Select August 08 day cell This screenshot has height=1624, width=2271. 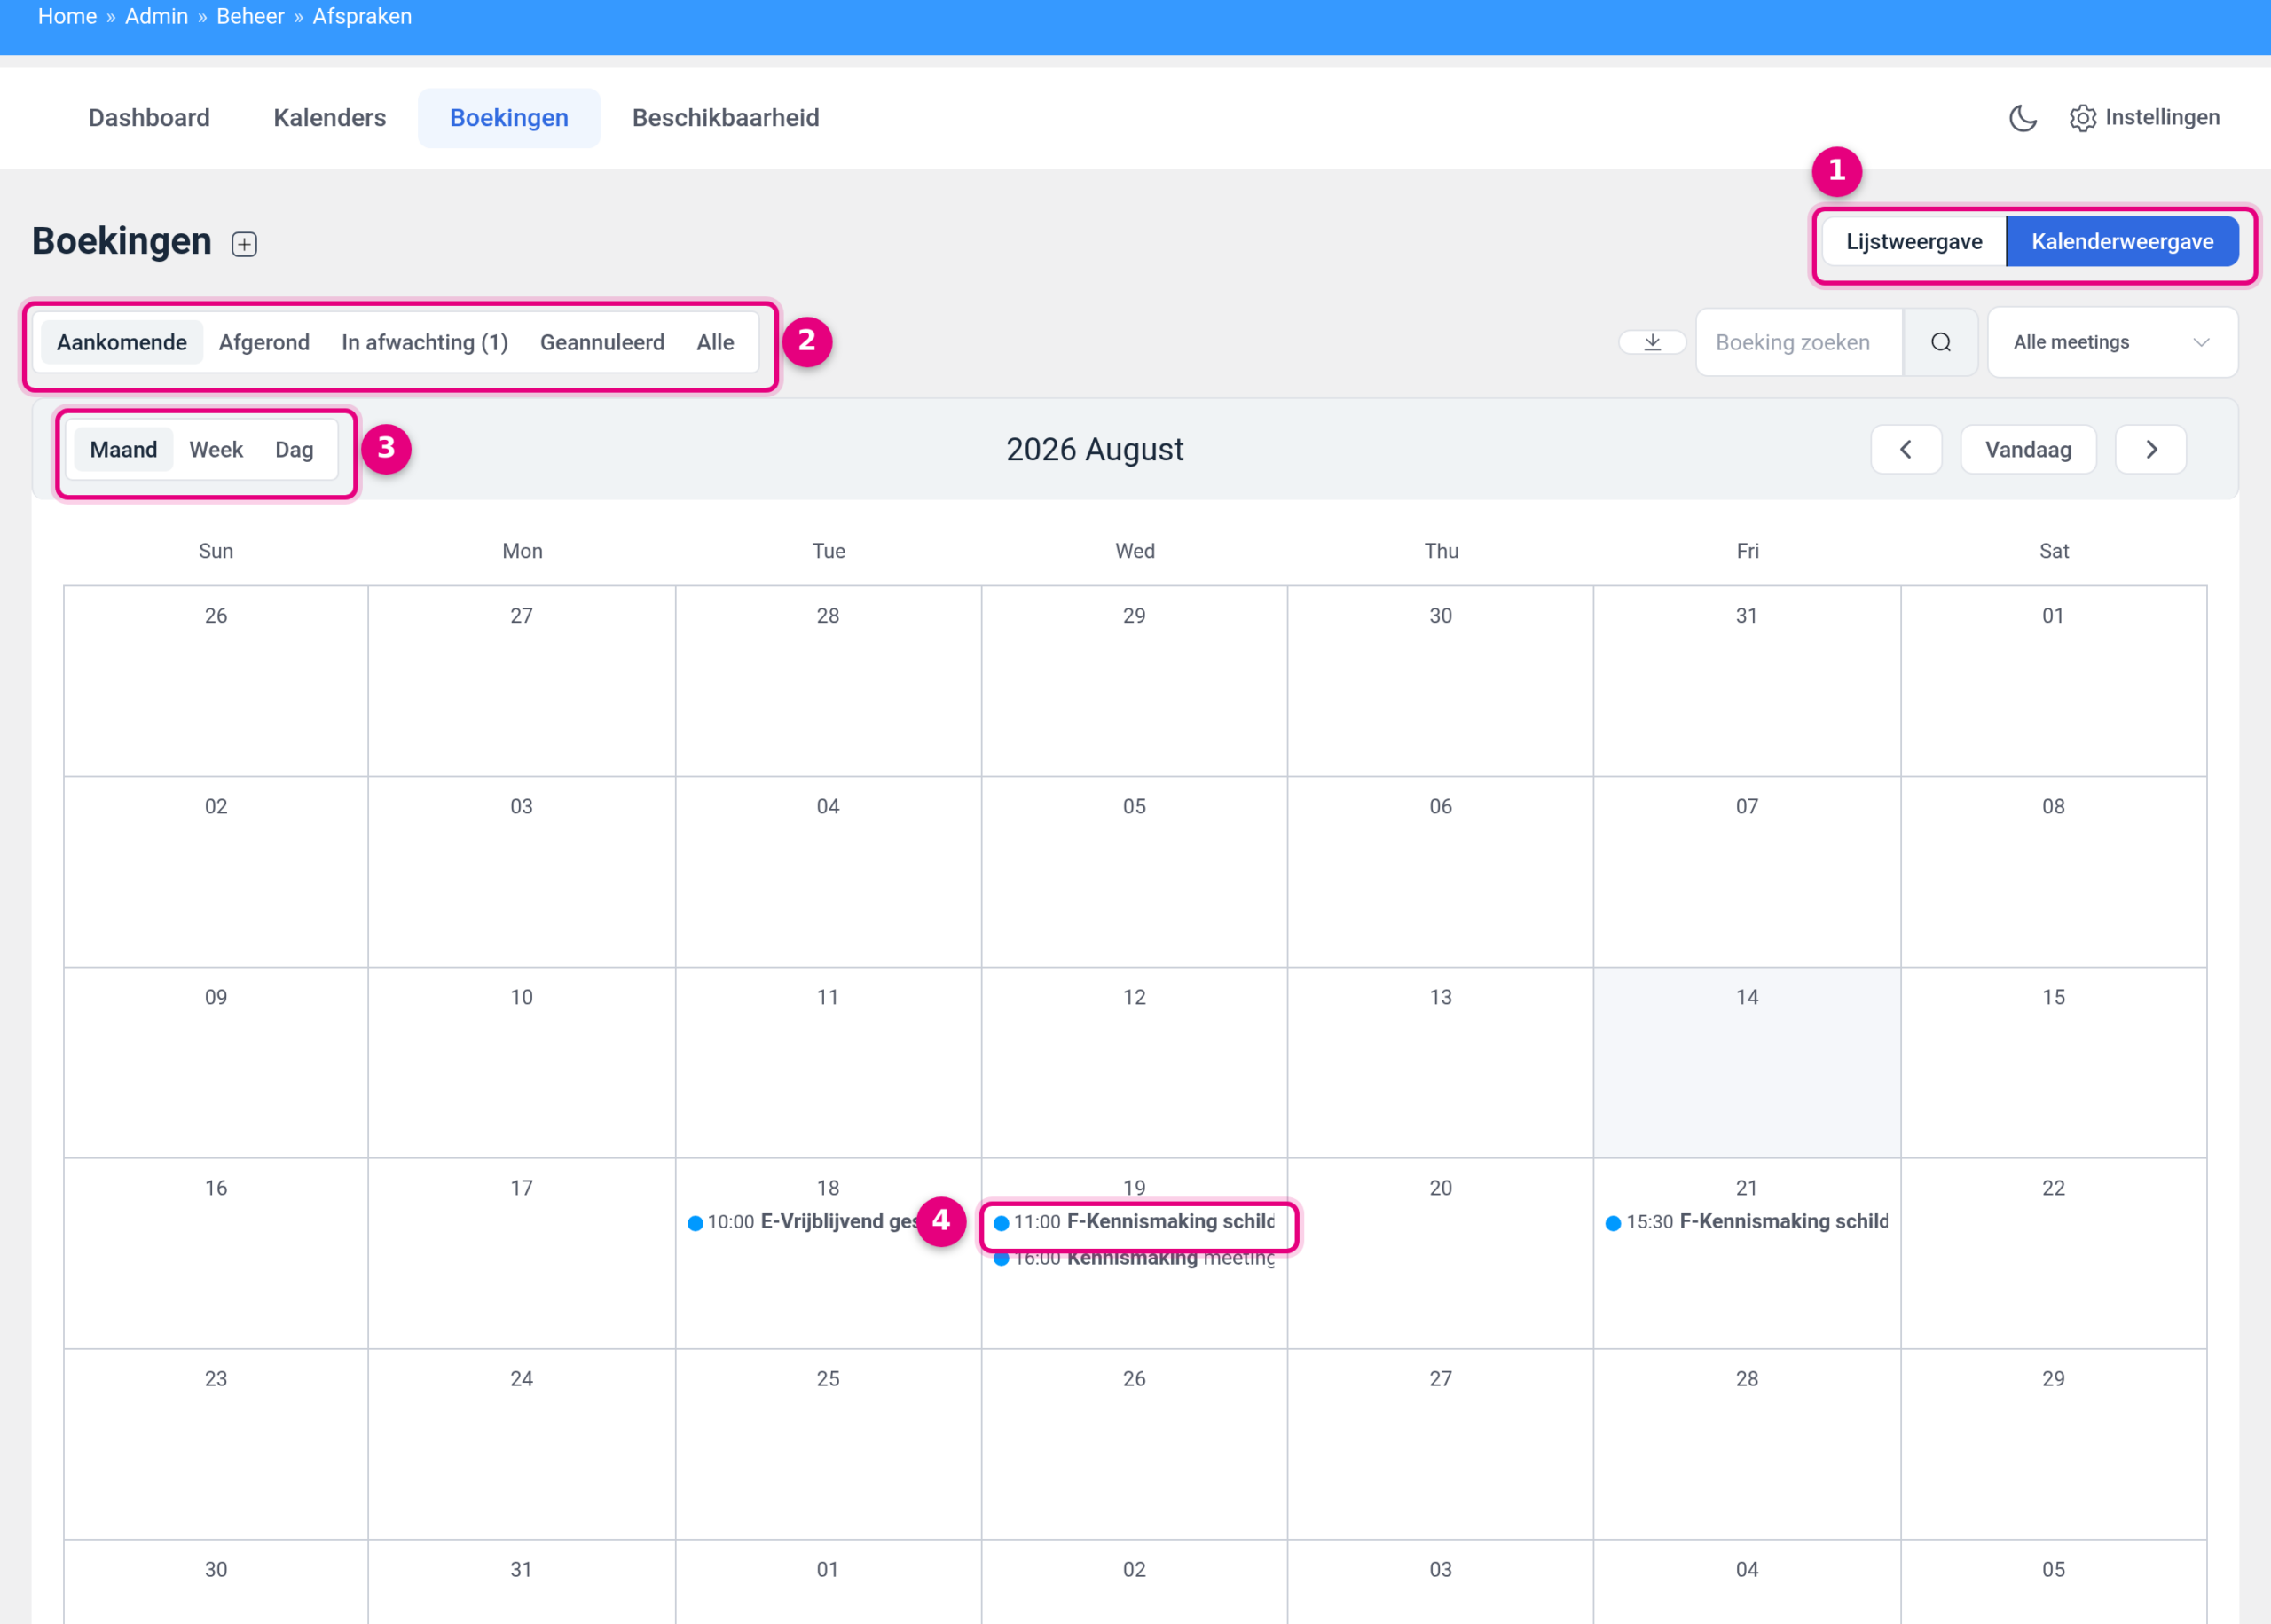(2053, 871)
